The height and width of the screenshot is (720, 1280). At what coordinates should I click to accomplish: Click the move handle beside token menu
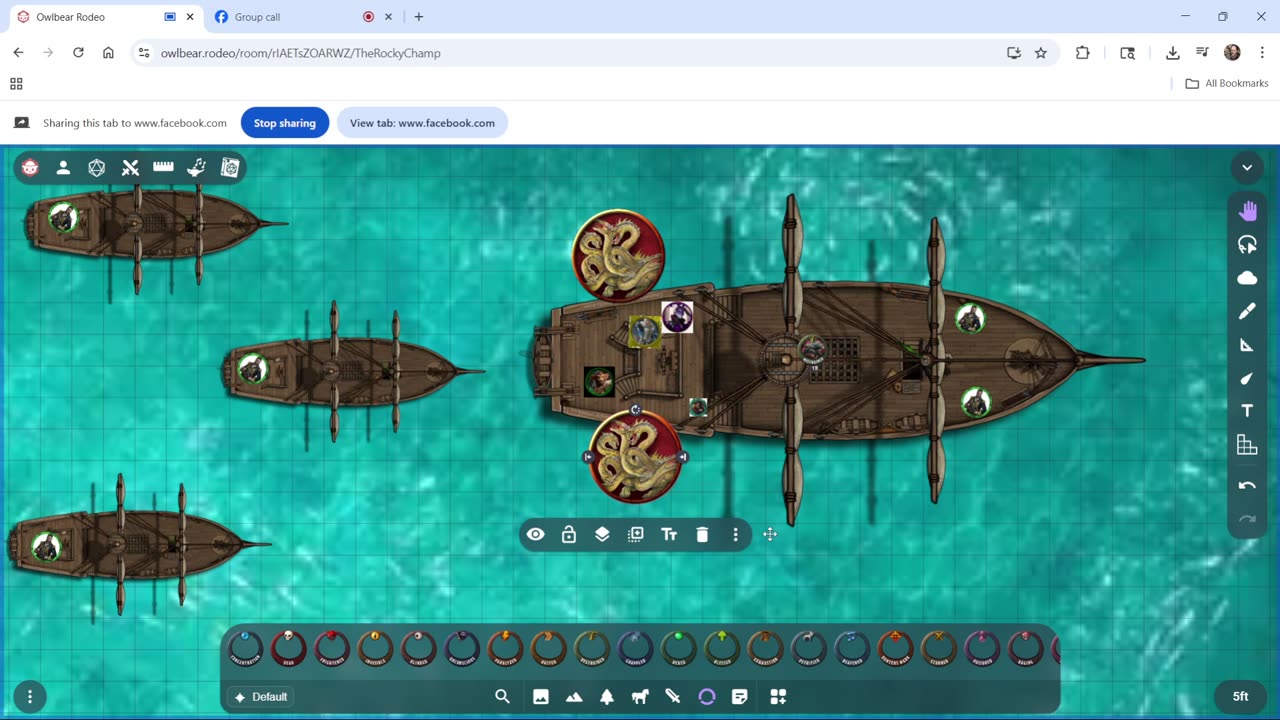coord(770,534)
